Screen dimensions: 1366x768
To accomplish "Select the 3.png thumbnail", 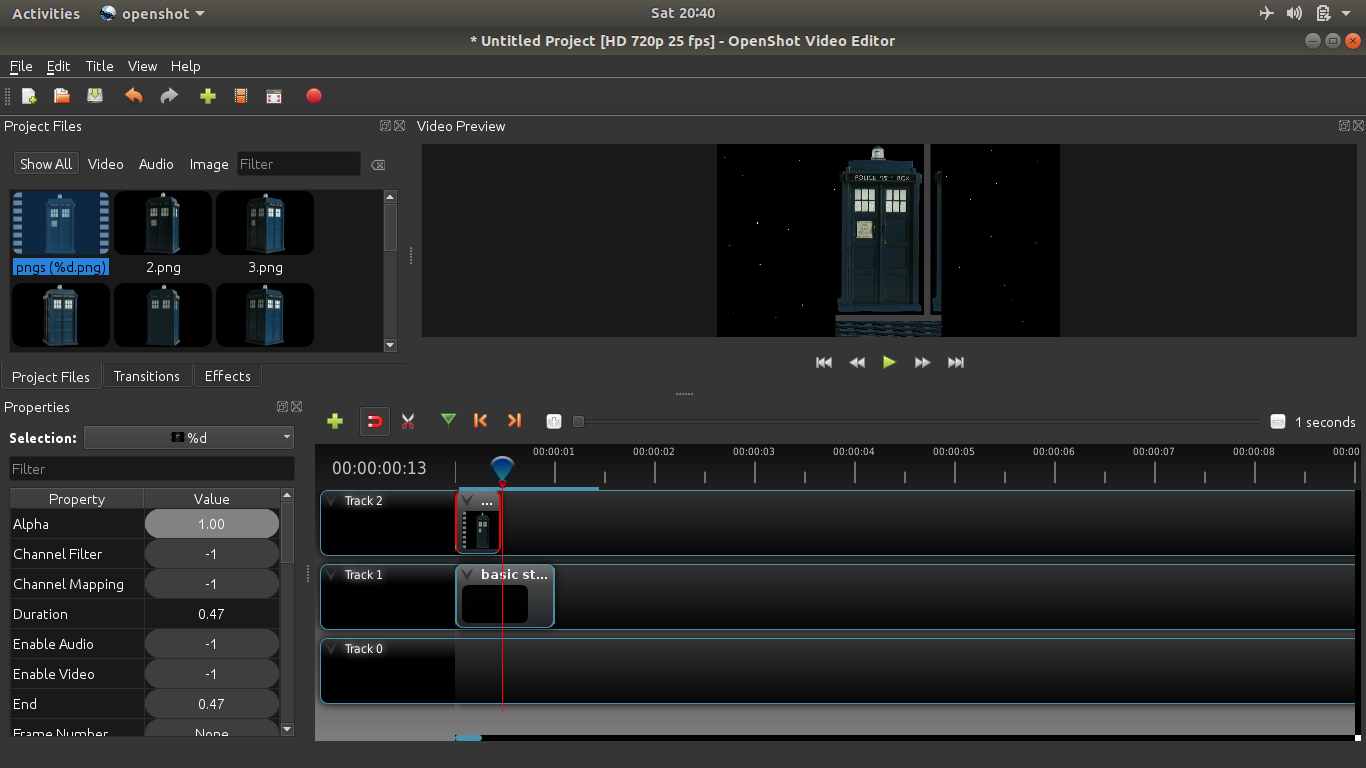I will (x=265, y=223).
